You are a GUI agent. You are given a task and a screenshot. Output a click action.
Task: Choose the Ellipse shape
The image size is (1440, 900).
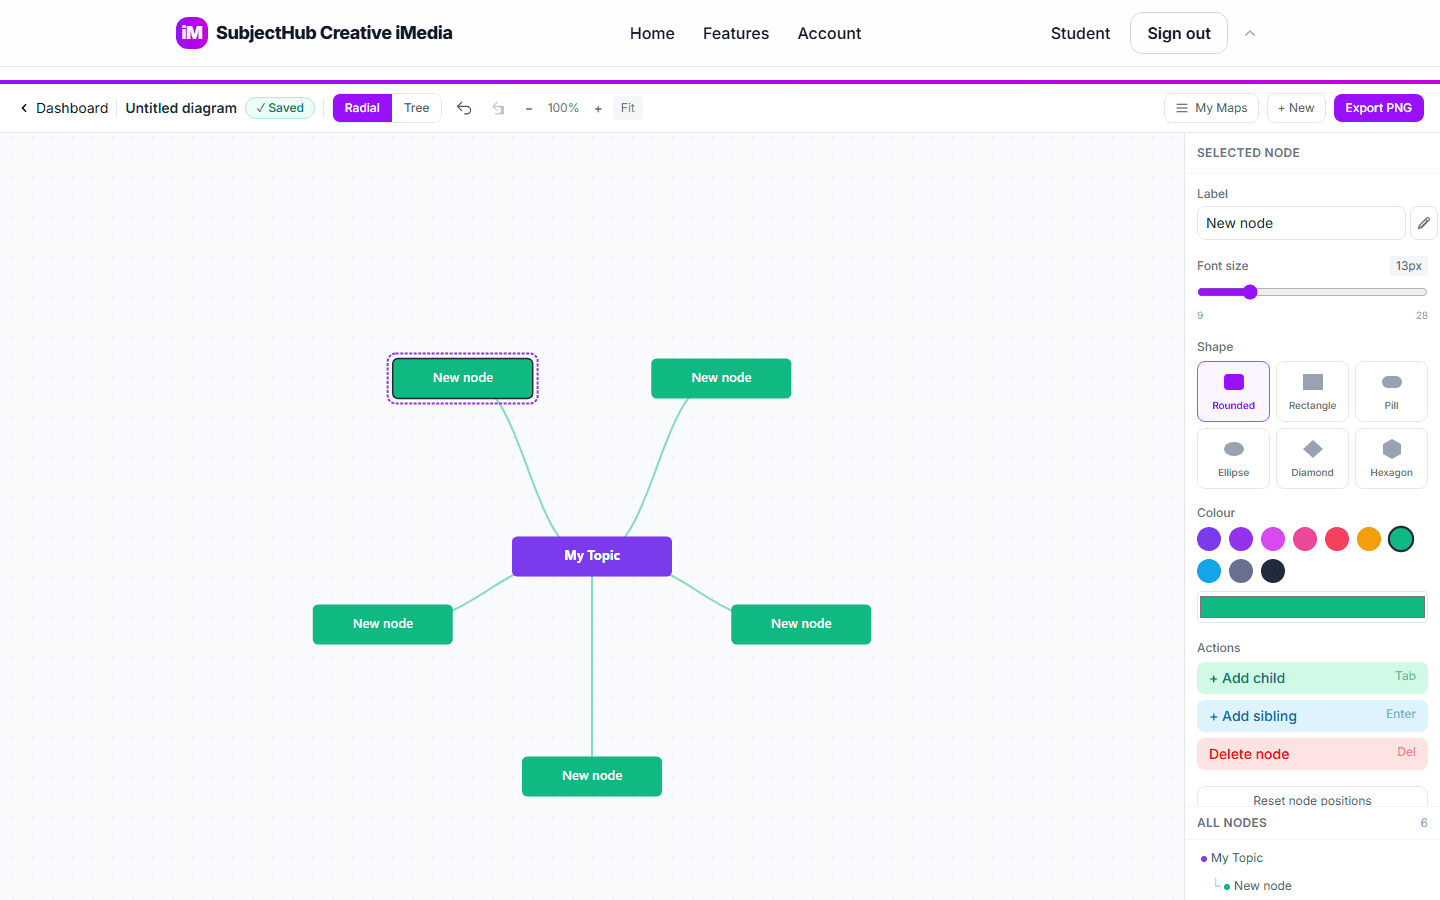(1233, 459)
